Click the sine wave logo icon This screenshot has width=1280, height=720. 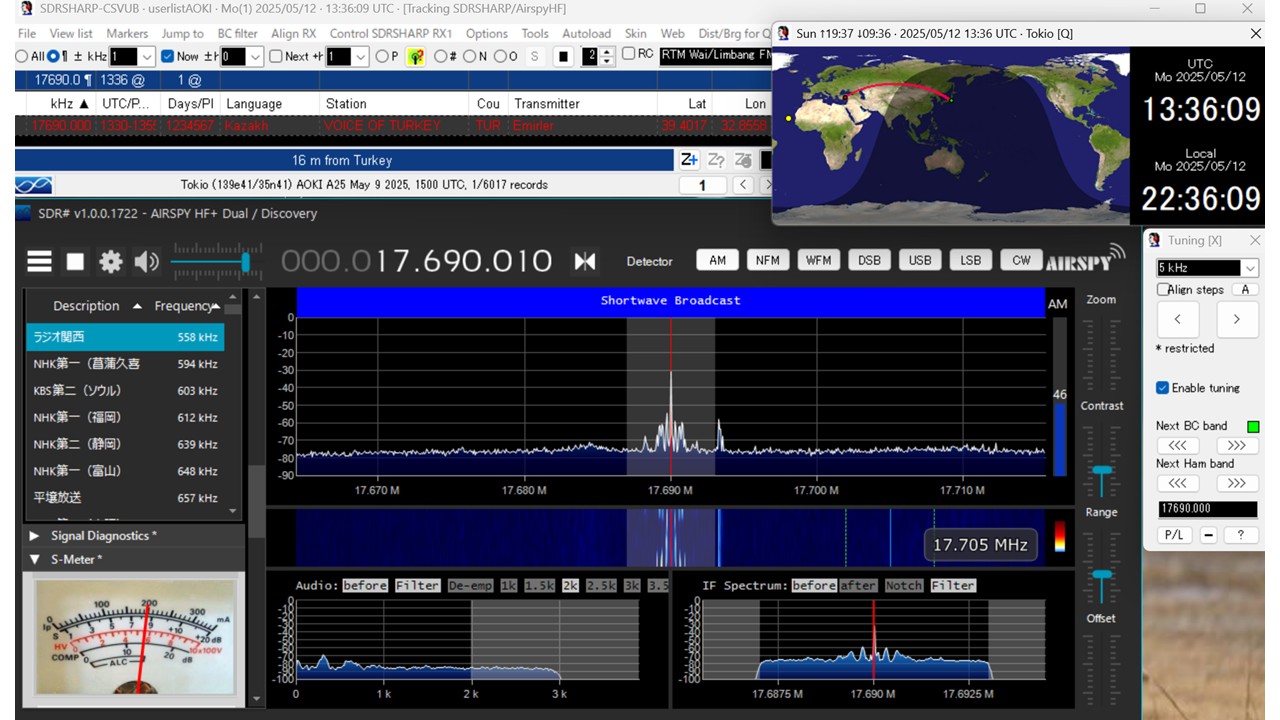pos(33,185)
